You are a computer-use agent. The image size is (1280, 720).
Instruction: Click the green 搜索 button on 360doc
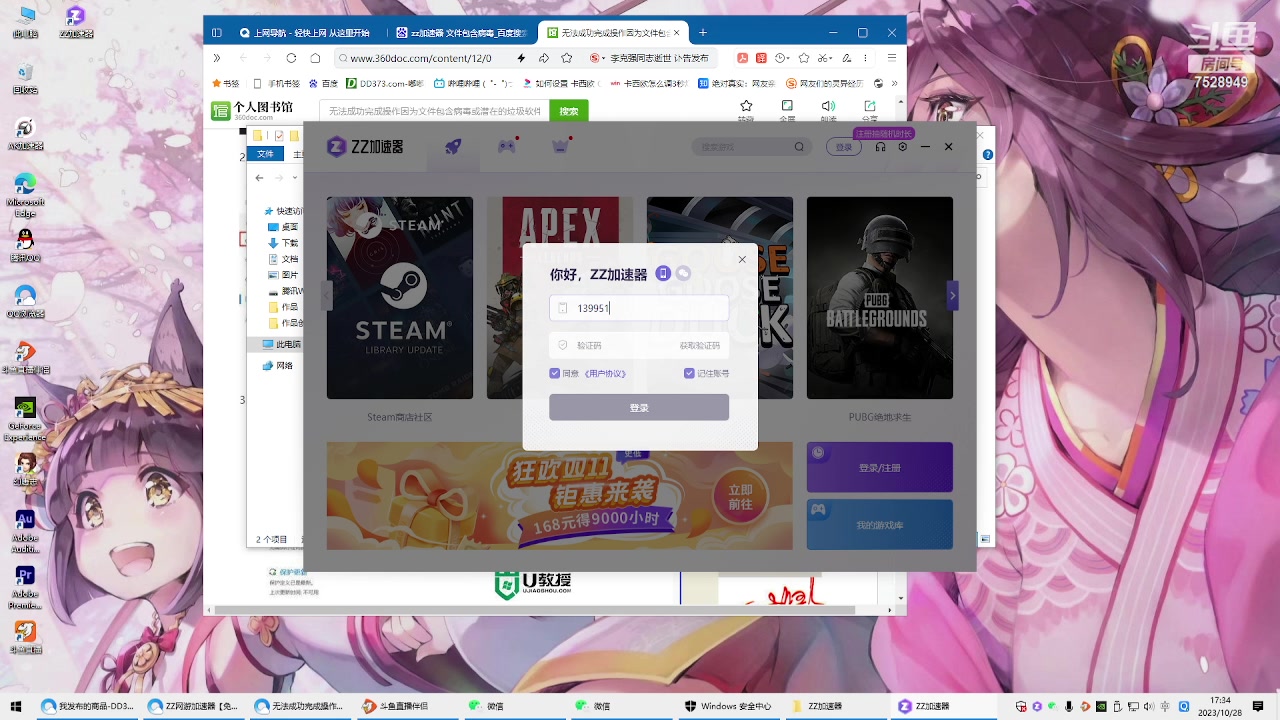(569, 111)
